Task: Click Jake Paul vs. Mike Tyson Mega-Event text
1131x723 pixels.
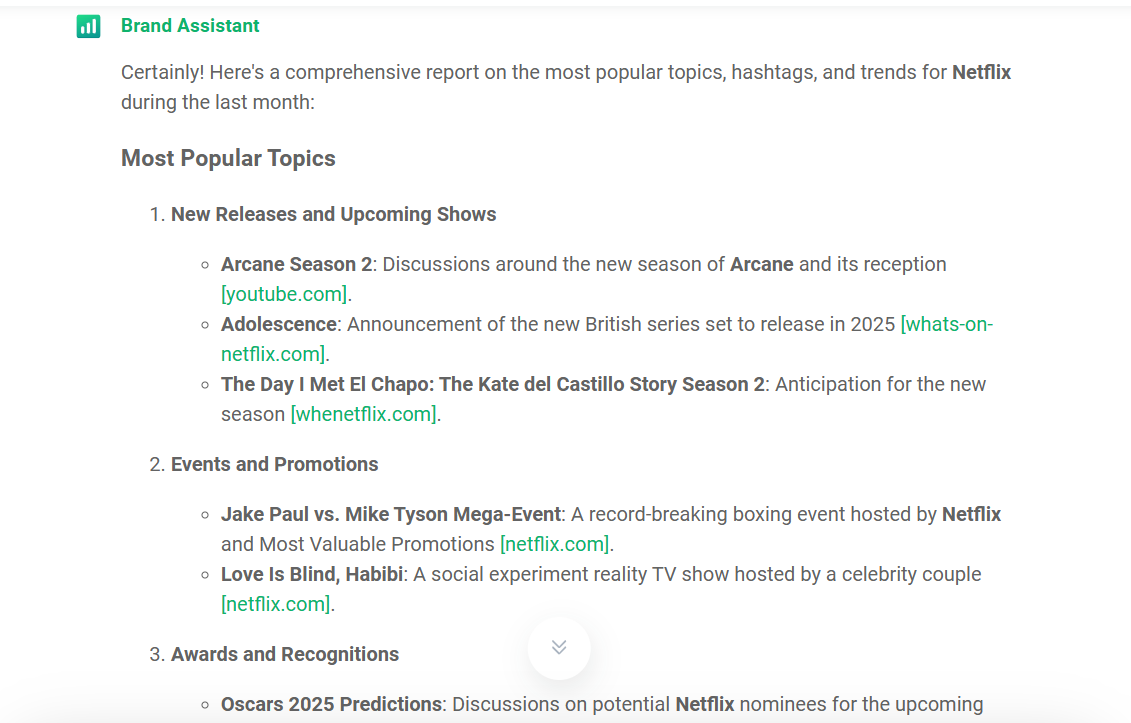Action: (x=391, y=514)
